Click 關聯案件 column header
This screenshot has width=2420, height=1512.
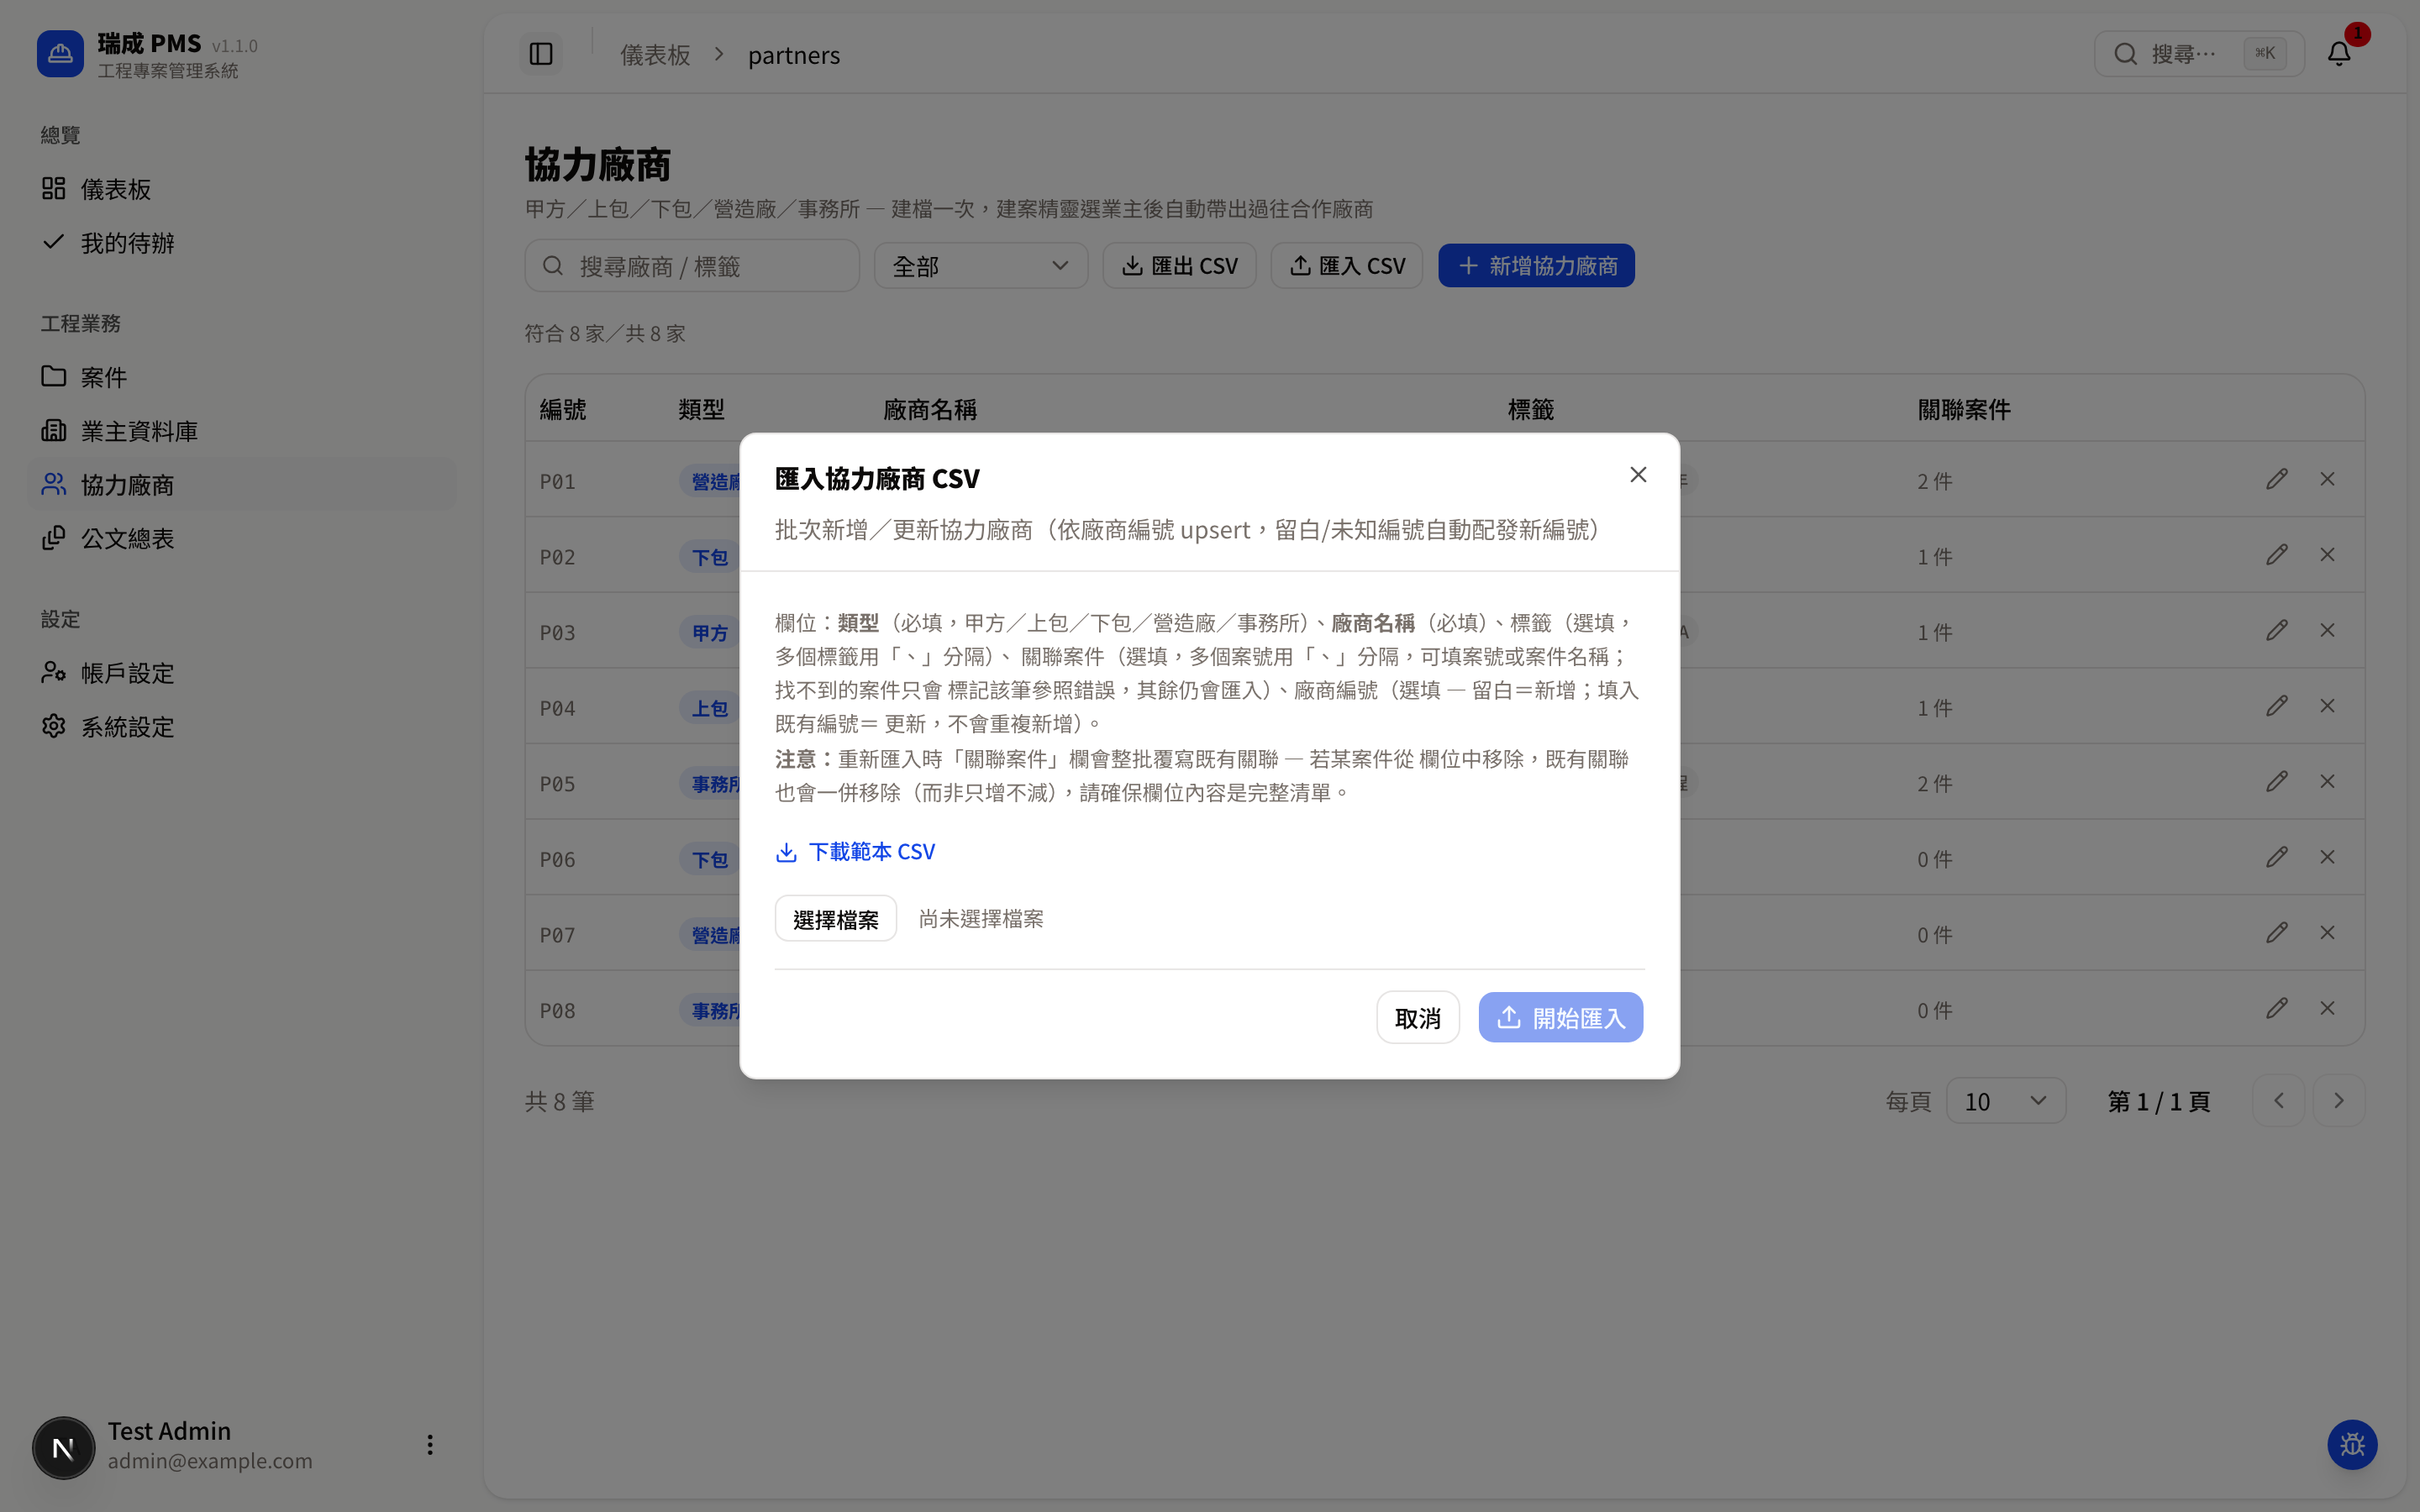point(1963,410)
